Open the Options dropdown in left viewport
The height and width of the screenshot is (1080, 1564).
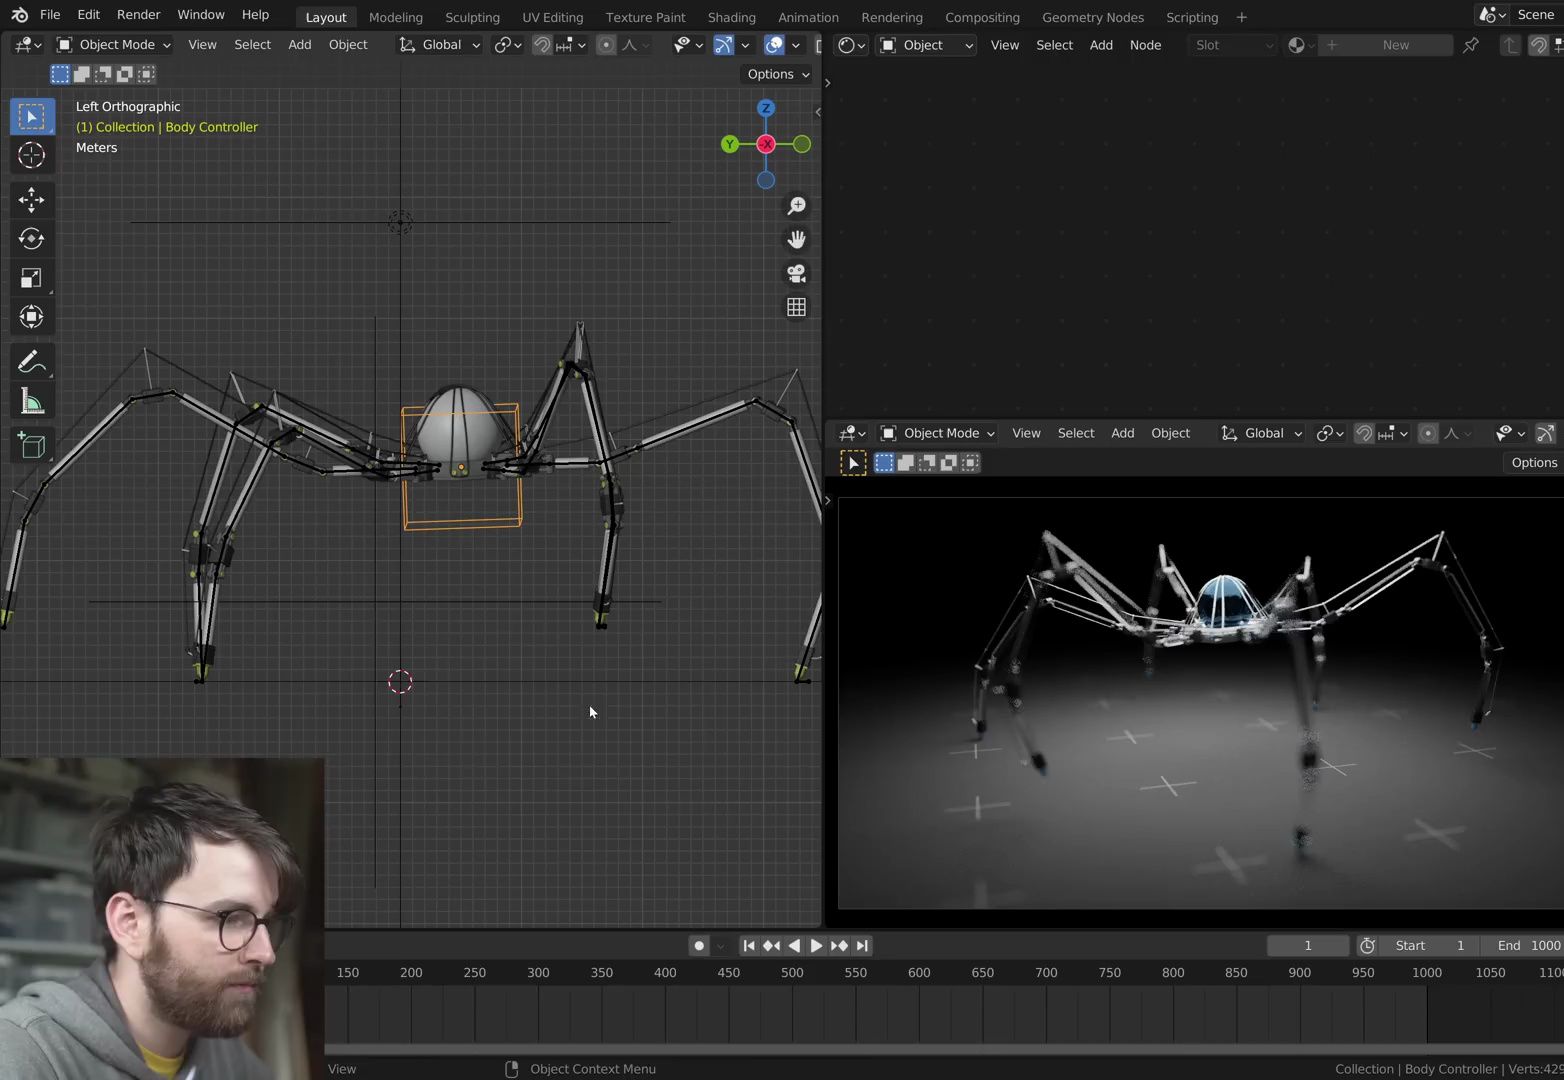(778, 74)
